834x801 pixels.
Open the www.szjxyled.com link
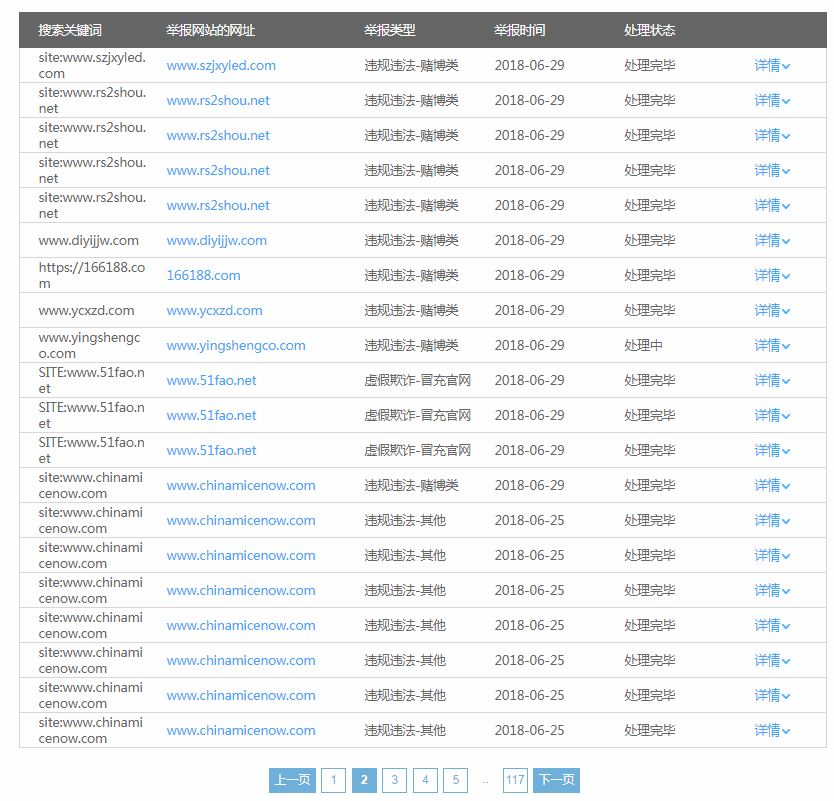click(x=221, y=65)
